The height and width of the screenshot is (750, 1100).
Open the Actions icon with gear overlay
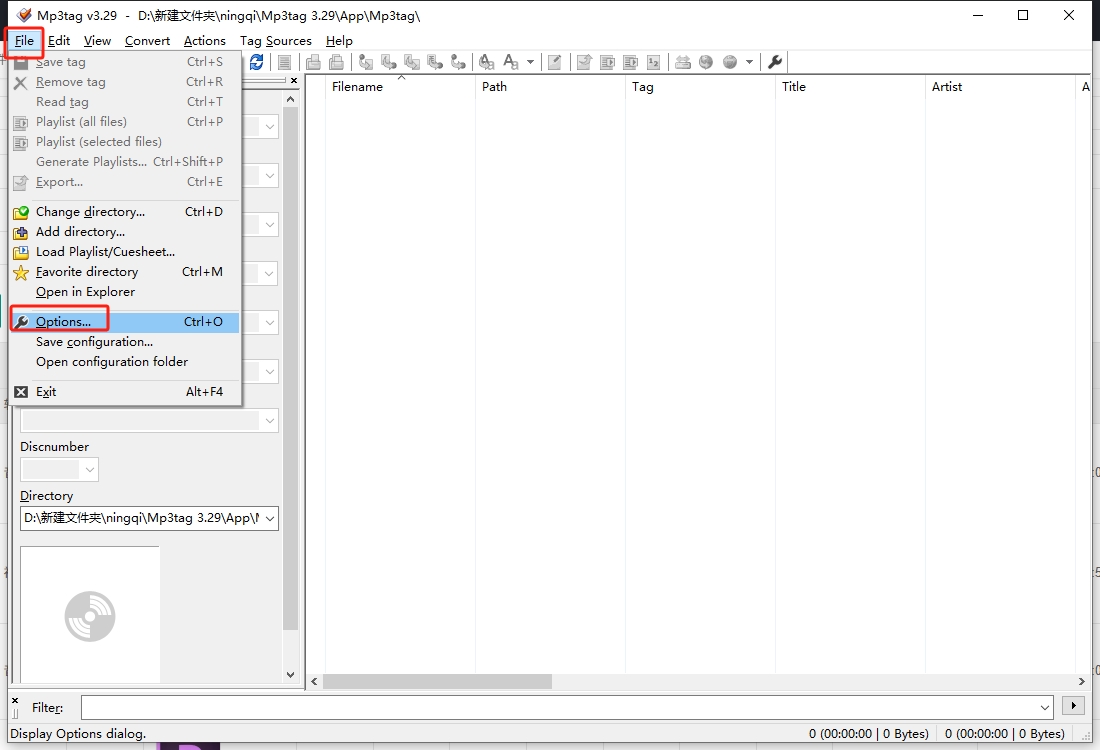pyautogui.click(x=486, y=62)
